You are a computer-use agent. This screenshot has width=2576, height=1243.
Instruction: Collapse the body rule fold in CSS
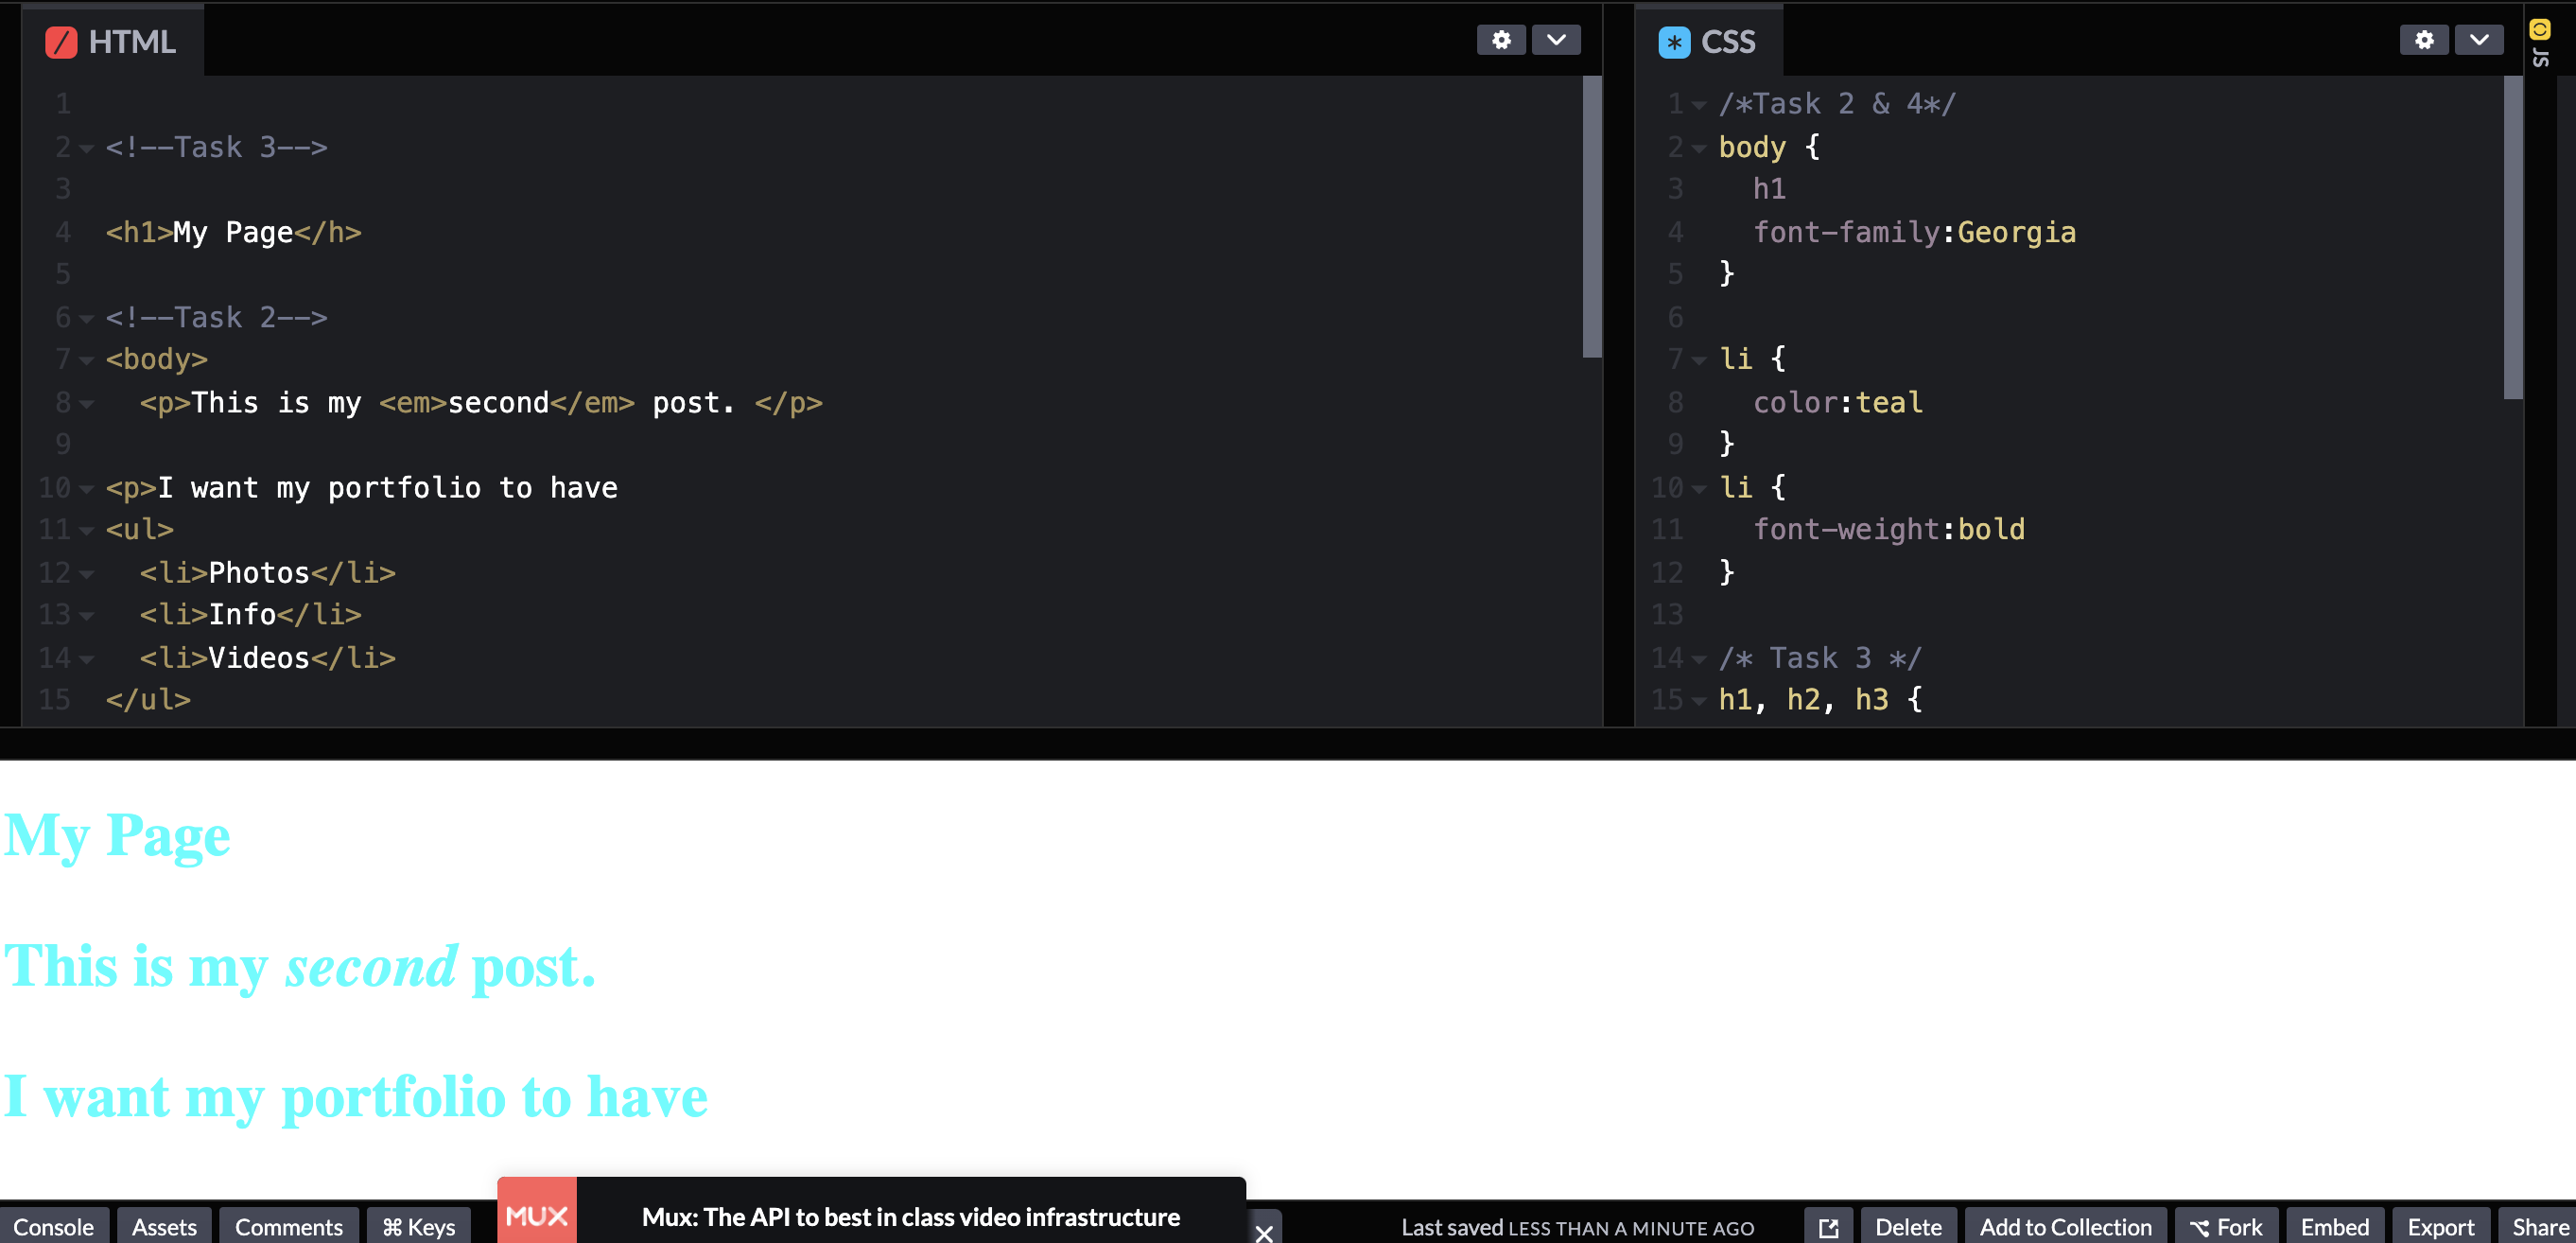pos(1698,149)
